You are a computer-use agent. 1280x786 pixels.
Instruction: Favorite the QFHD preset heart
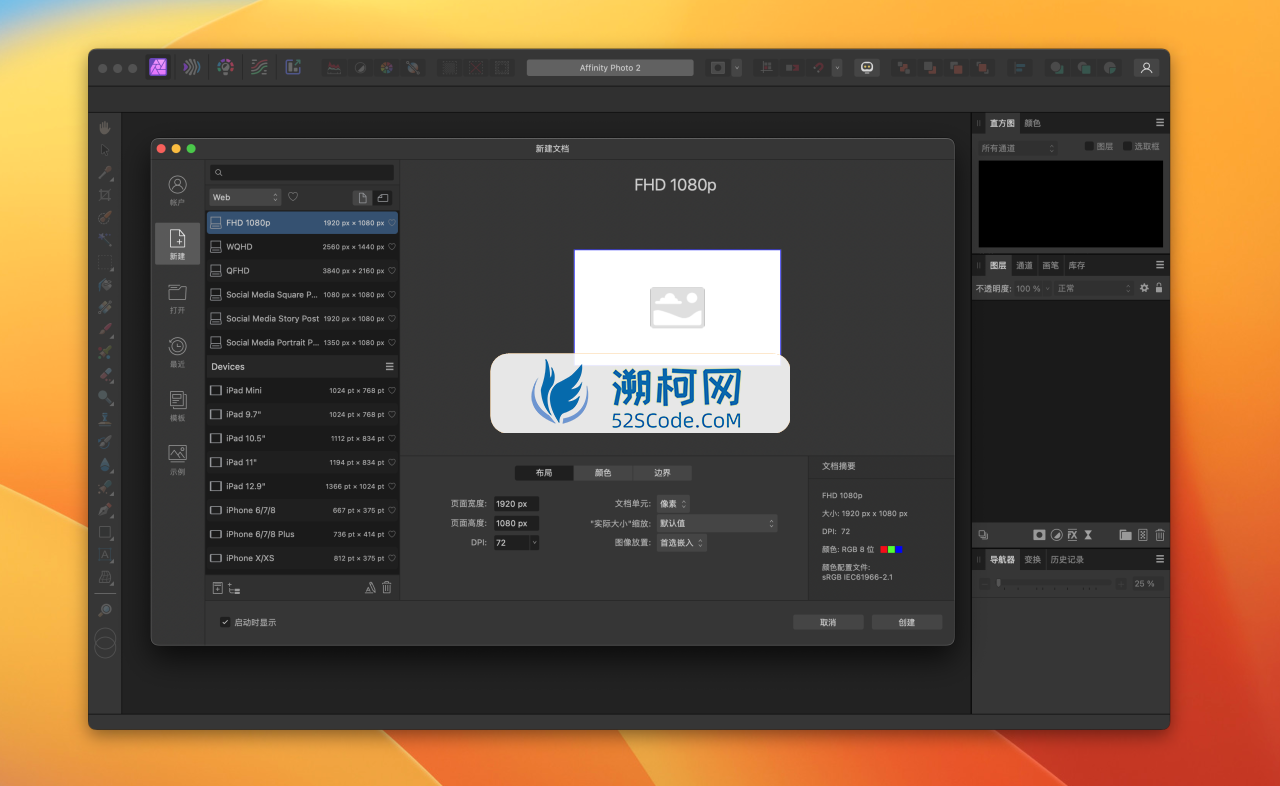tap(392, 271)
